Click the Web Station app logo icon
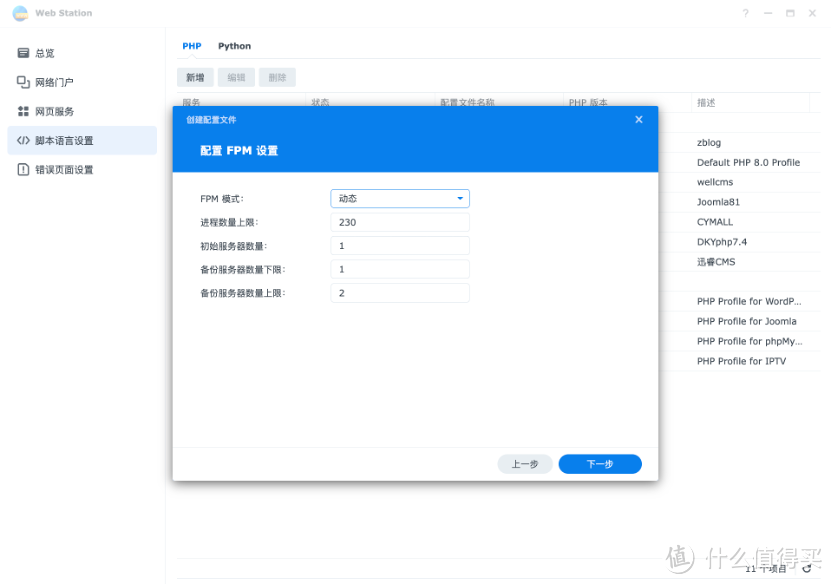Viewport: 832px width, 584px height. (x=20, y=13)
